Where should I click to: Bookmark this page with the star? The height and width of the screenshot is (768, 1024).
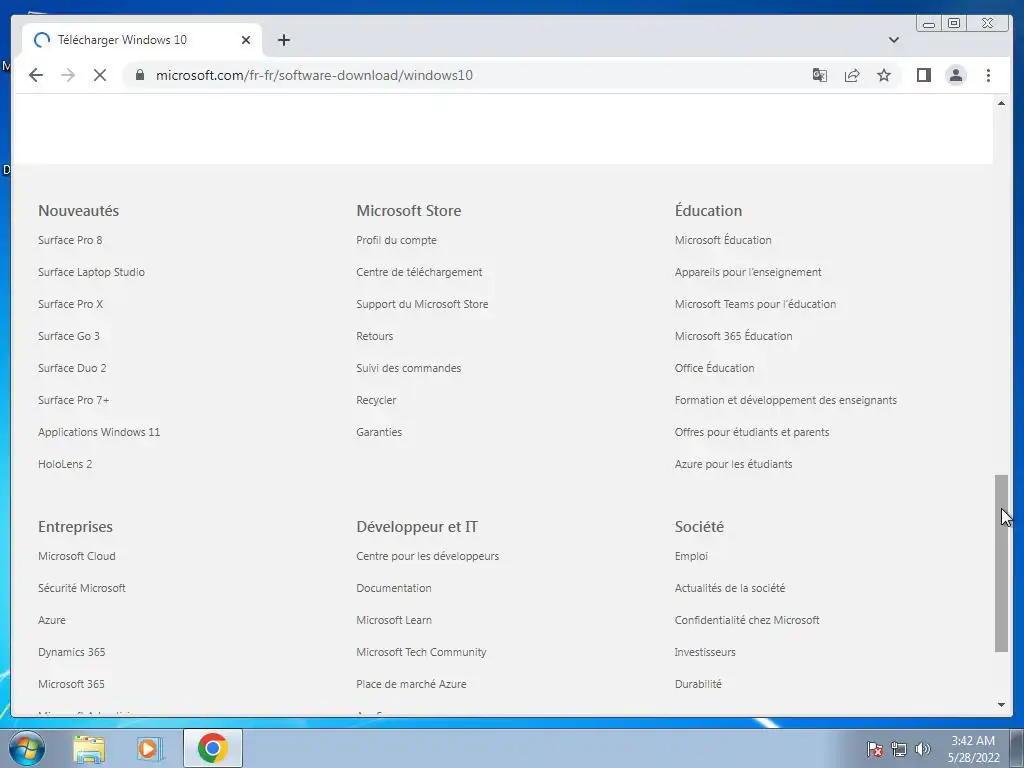(884, 75)
